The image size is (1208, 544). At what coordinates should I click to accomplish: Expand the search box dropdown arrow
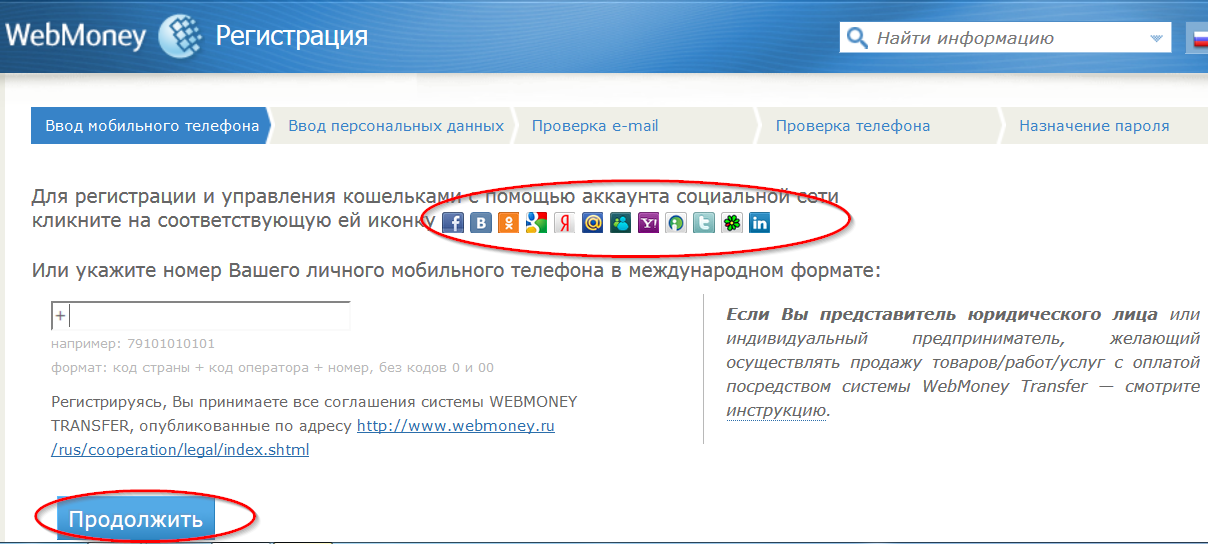pyautogui.click(x=1158, y=40)
